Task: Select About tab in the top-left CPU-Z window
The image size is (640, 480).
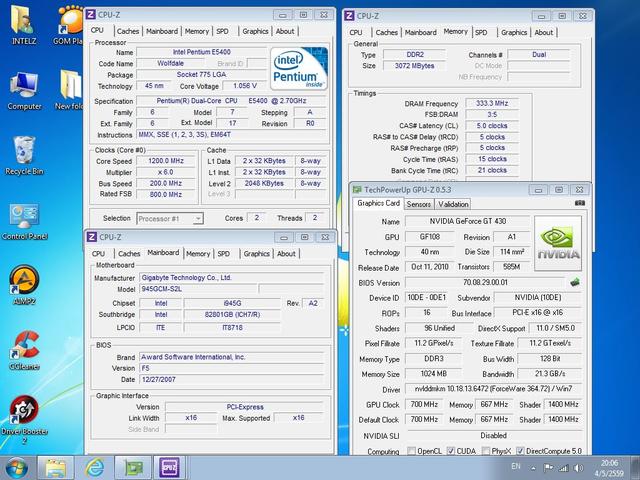Action: [285, 31]
